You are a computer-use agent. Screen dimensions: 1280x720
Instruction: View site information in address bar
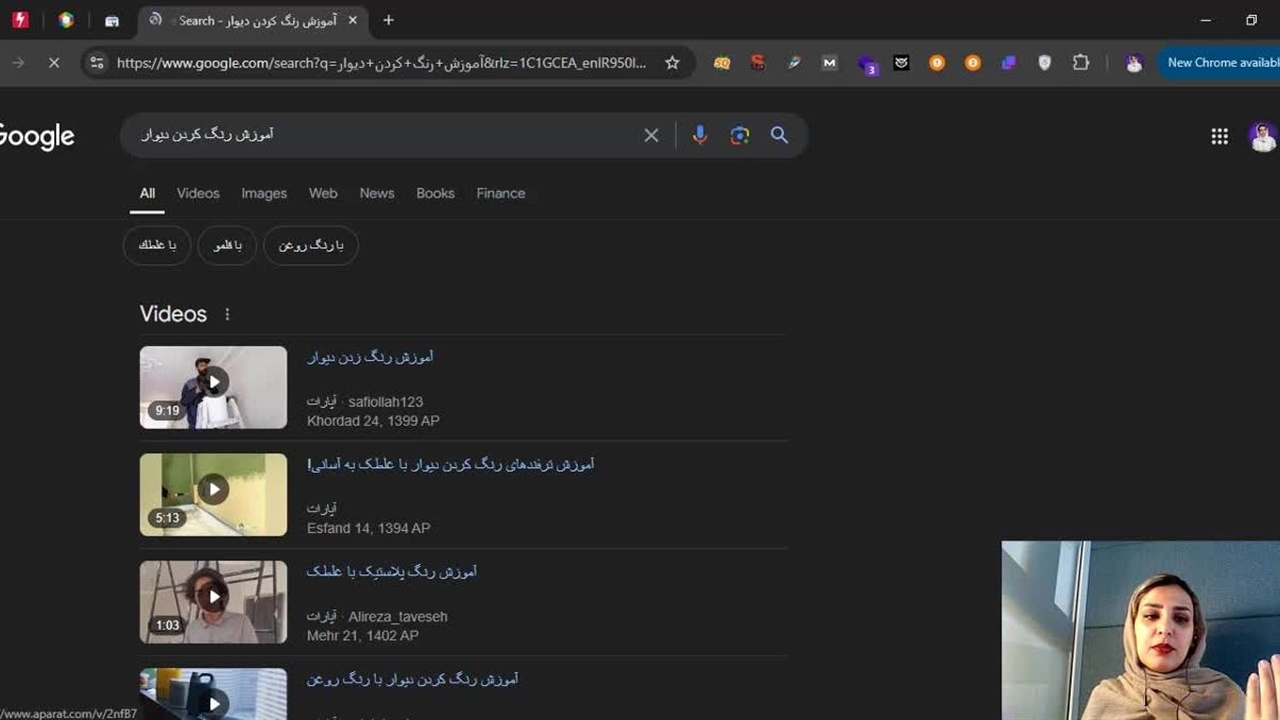(96, 63)
